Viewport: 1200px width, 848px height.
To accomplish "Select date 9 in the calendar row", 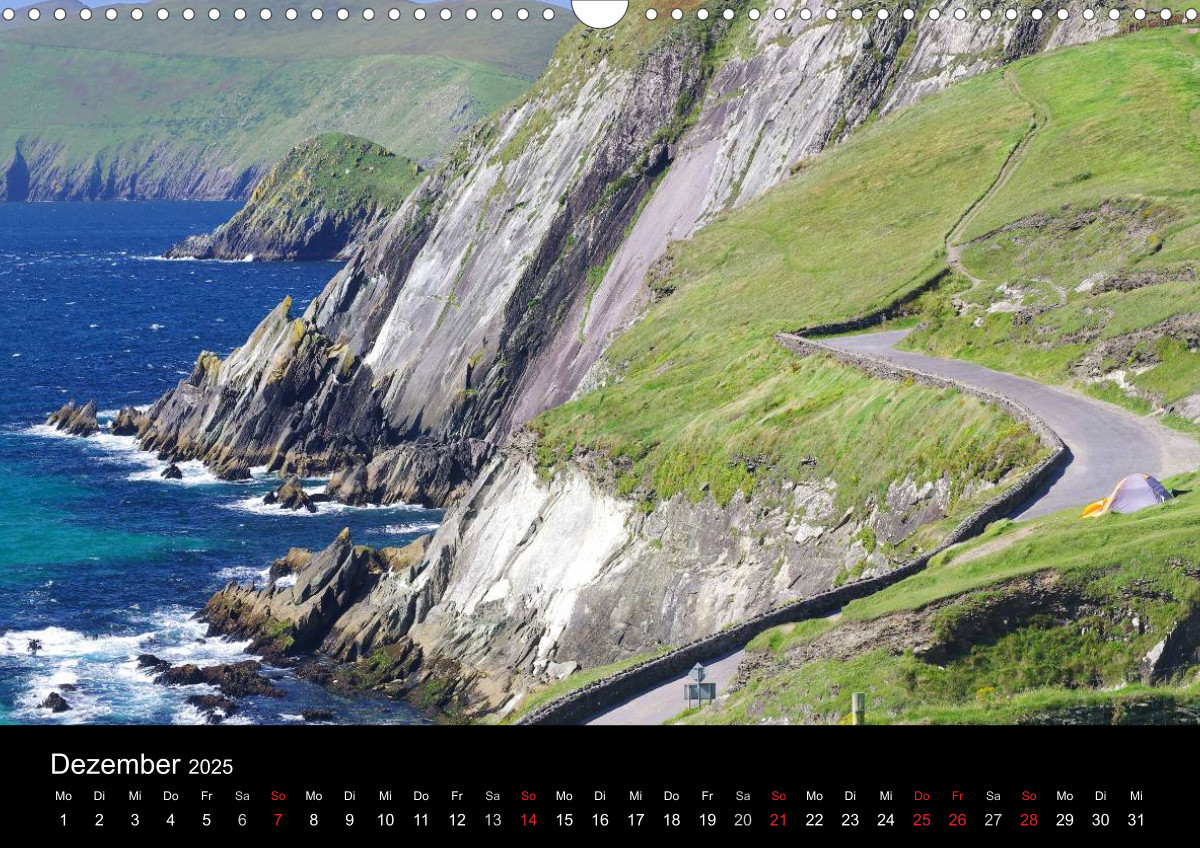I will [x=349, y=820].
